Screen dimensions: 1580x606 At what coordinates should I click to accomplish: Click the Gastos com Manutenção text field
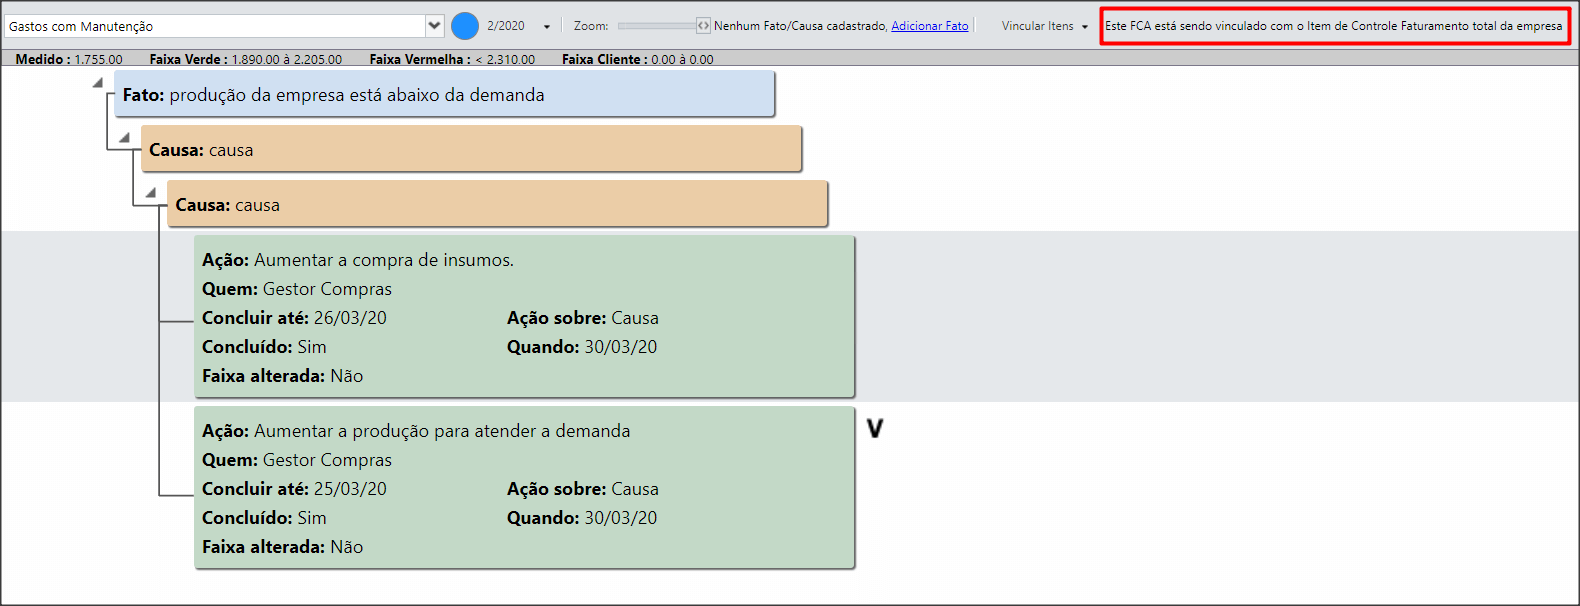[x=215, y=26]
